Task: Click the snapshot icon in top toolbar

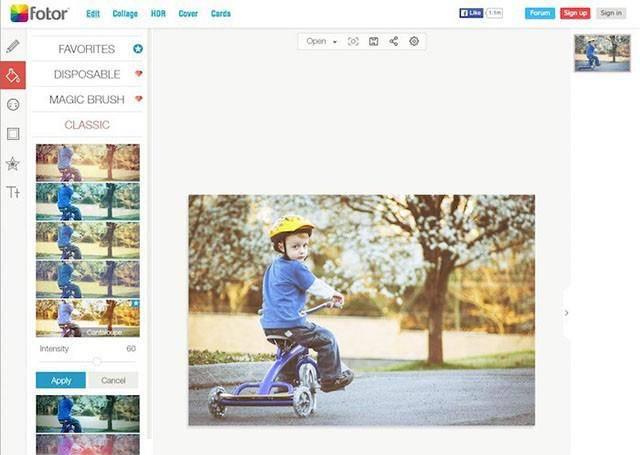Action: tap(353, 41)
